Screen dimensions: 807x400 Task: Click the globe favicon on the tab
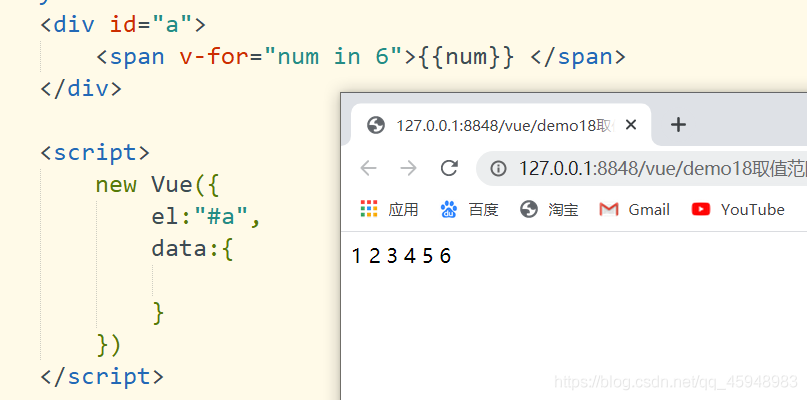point(376,125)
